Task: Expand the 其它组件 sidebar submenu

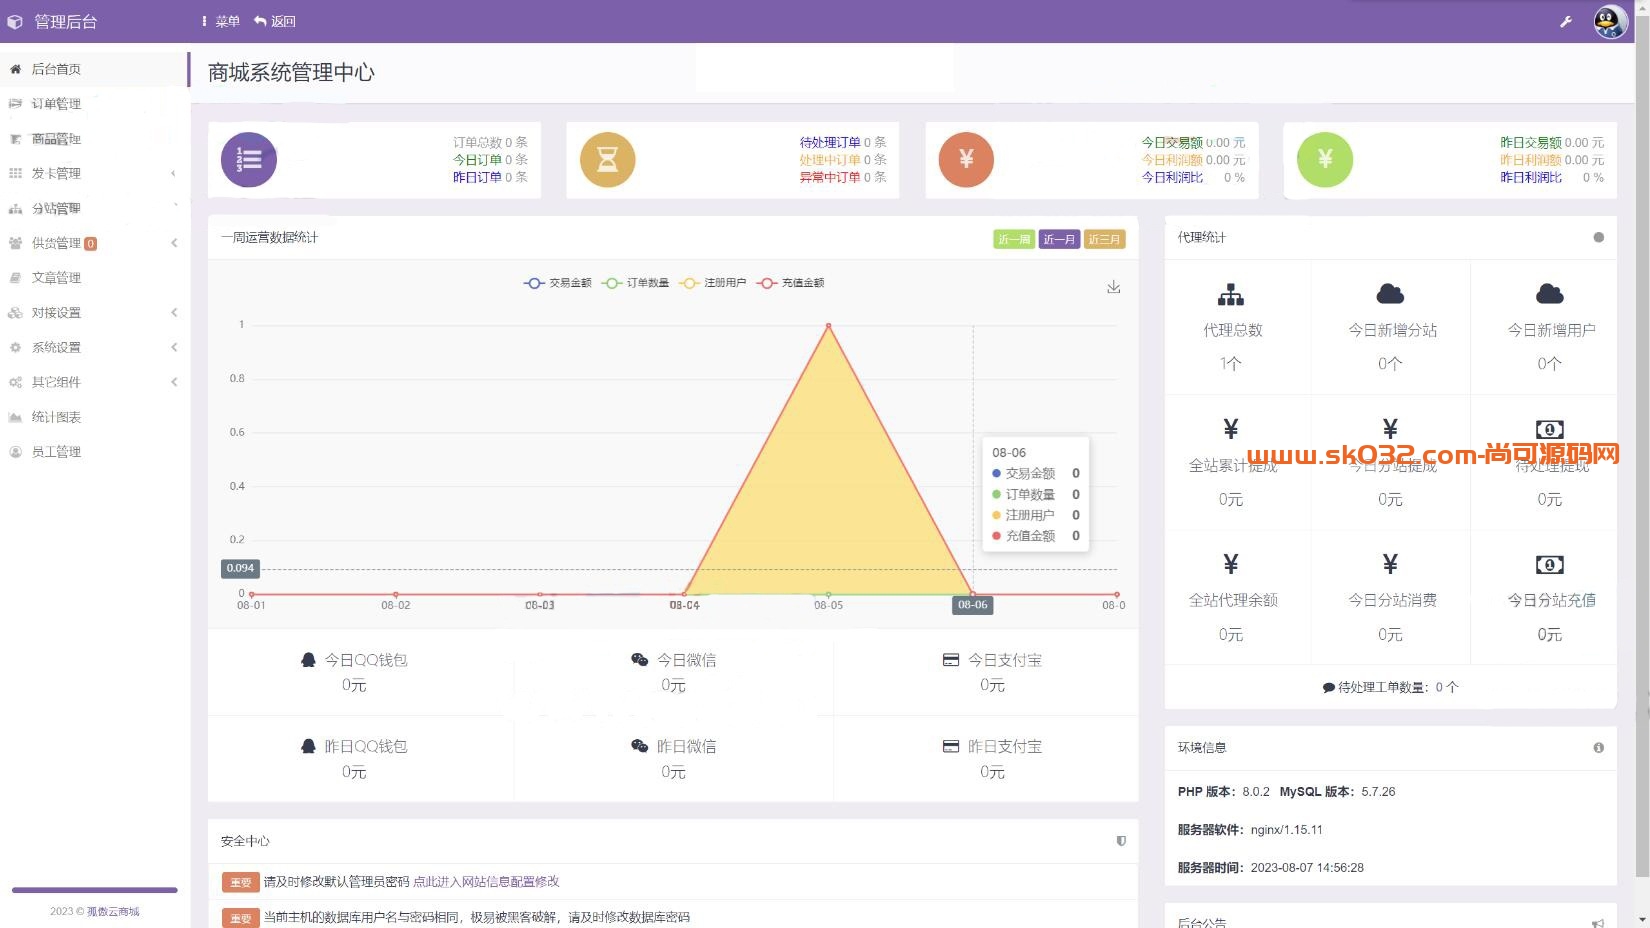Action: (95, 382)
